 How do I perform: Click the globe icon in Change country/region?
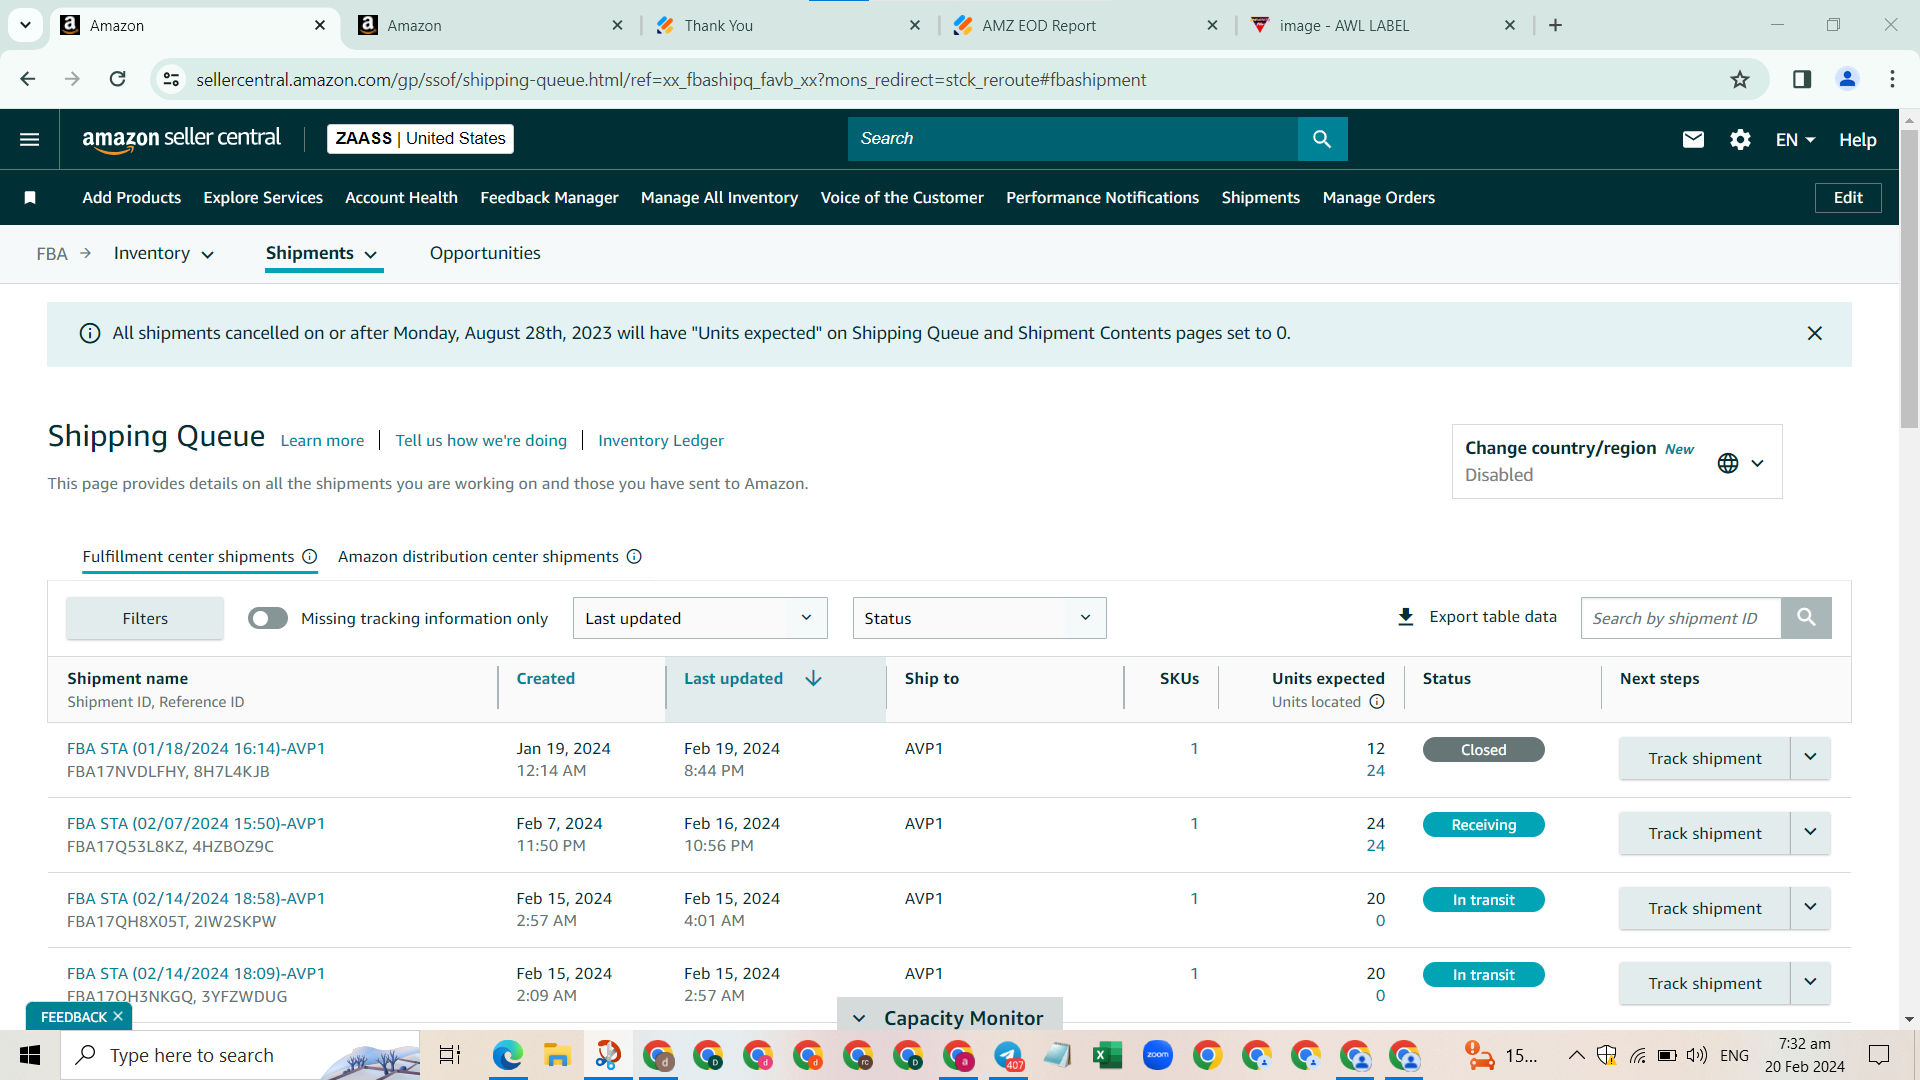[1728, 463]
